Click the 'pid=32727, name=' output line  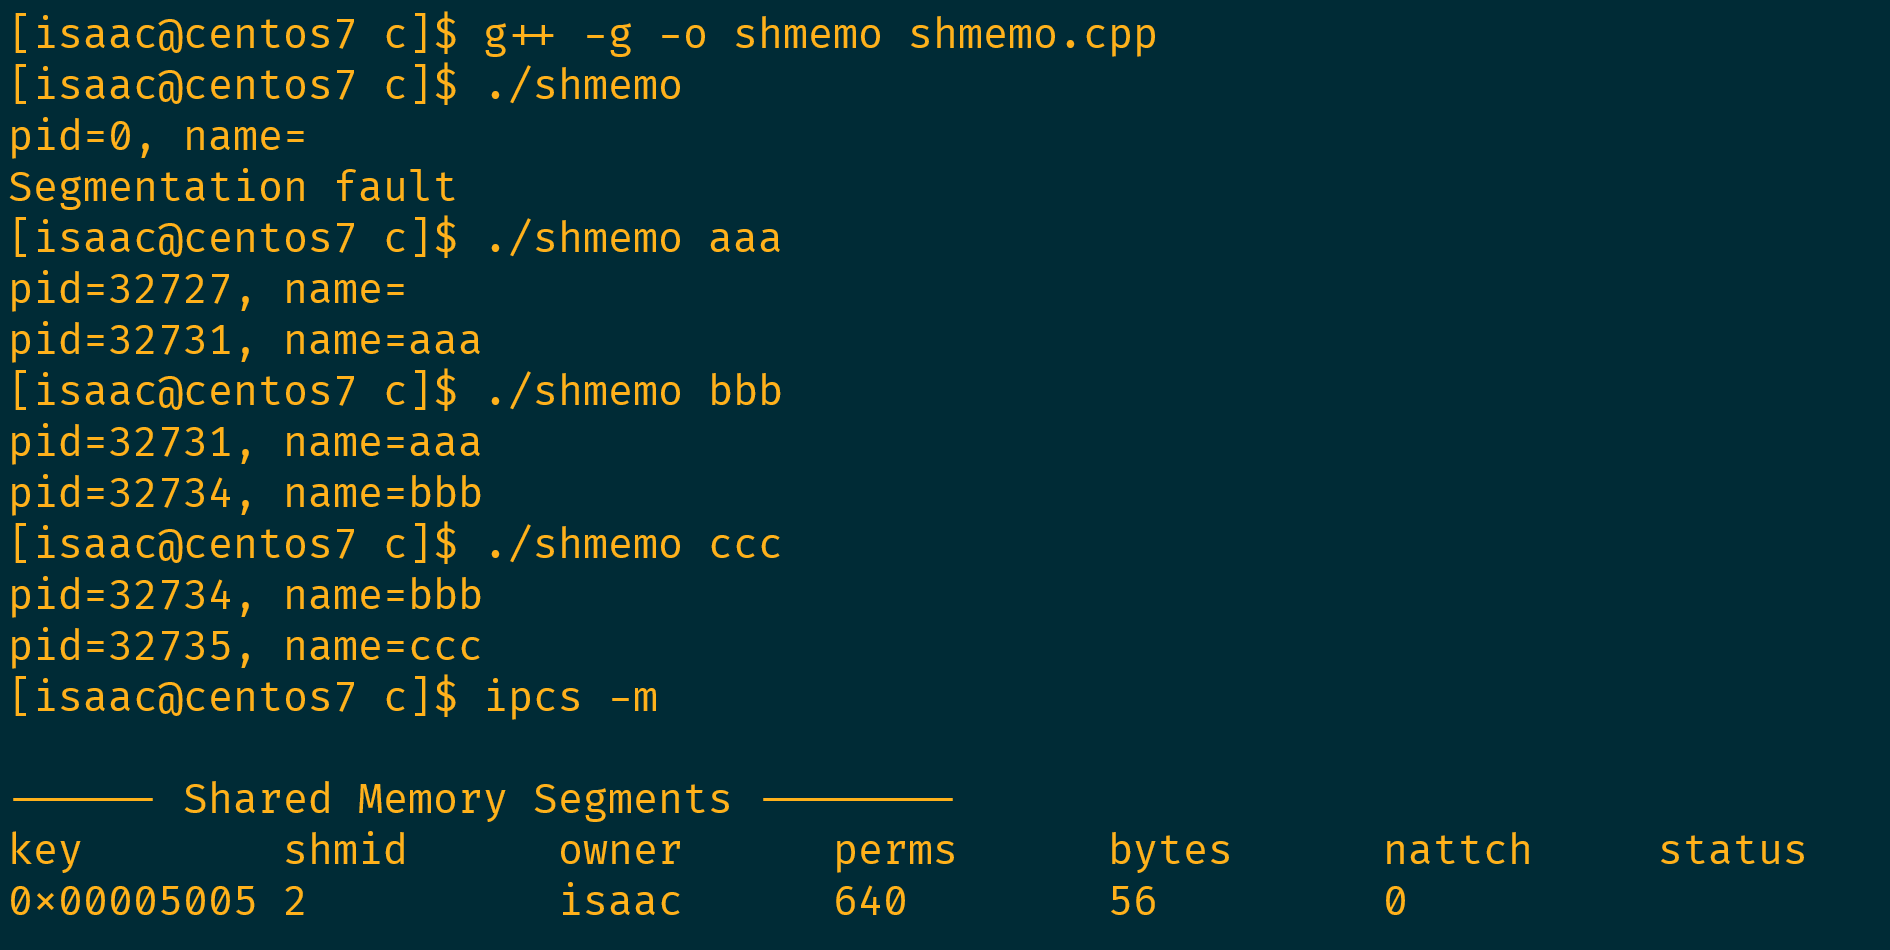[208, 290]
